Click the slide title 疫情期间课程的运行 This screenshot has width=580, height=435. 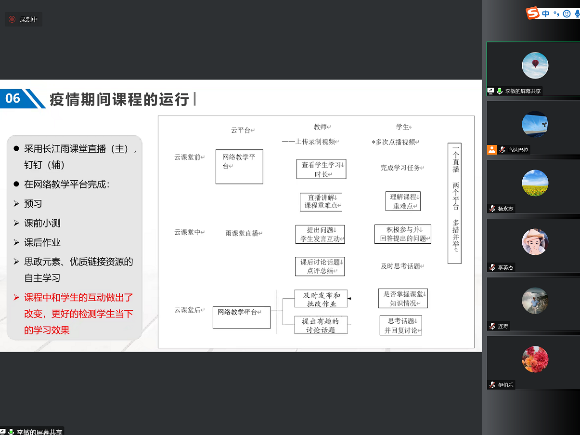pos(119,99)
